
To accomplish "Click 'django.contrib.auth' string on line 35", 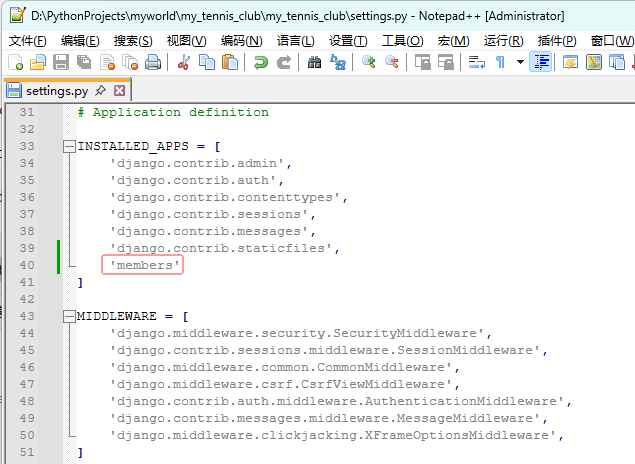I will (193, 180).
